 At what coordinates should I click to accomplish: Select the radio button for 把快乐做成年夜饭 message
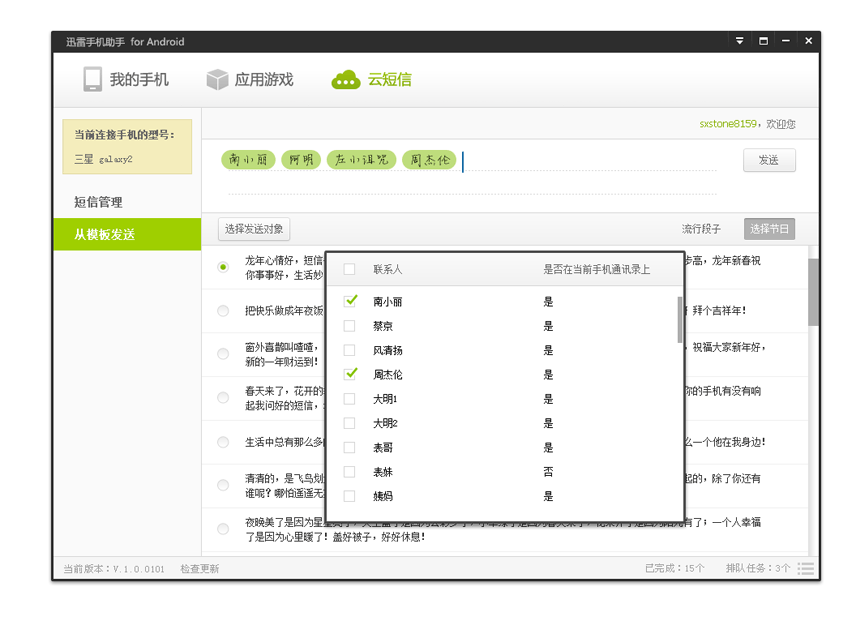(223, 311)
